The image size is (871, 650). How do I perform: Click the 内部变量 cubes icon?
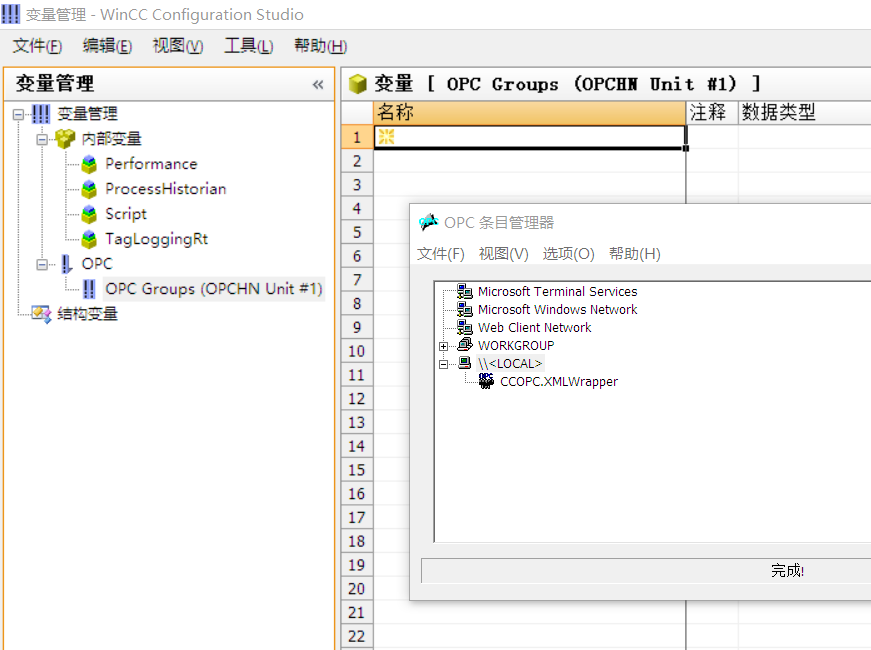point(65,139)
